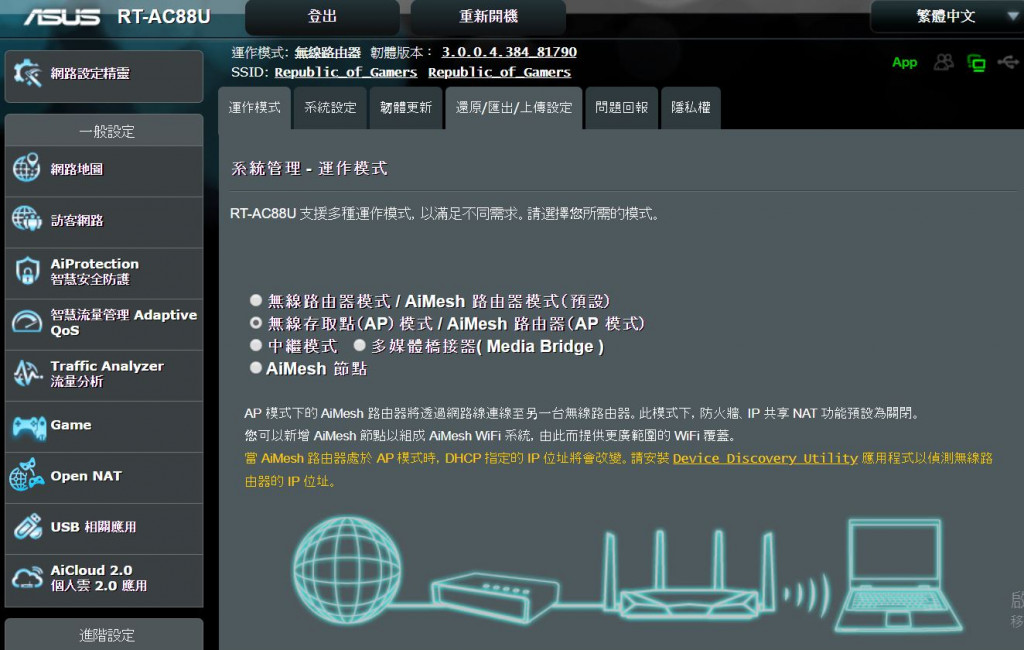Click the 登出 logout button
Image resolution: width=1024 pixels, height=650 pixels.
[322, 17]
